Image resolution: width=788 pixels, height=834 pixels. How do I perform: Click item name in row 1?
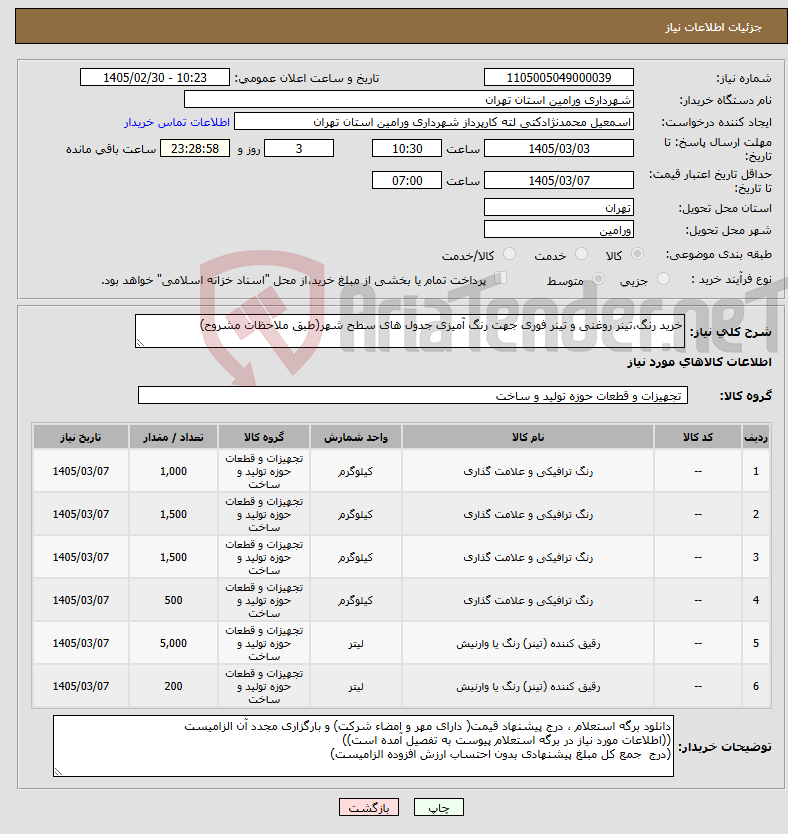(527, 471)
